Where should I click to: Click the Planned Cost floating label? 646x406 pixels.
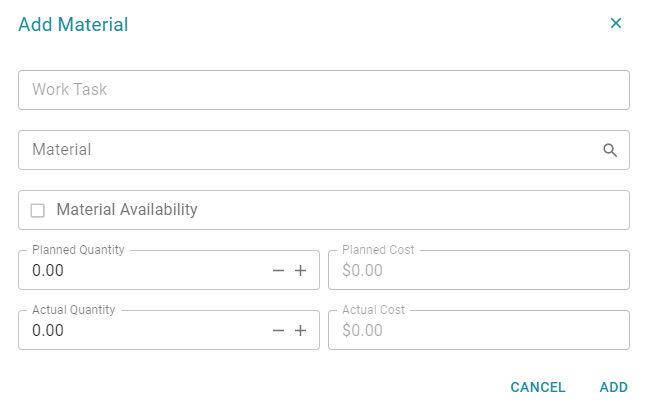pos(378,250)
